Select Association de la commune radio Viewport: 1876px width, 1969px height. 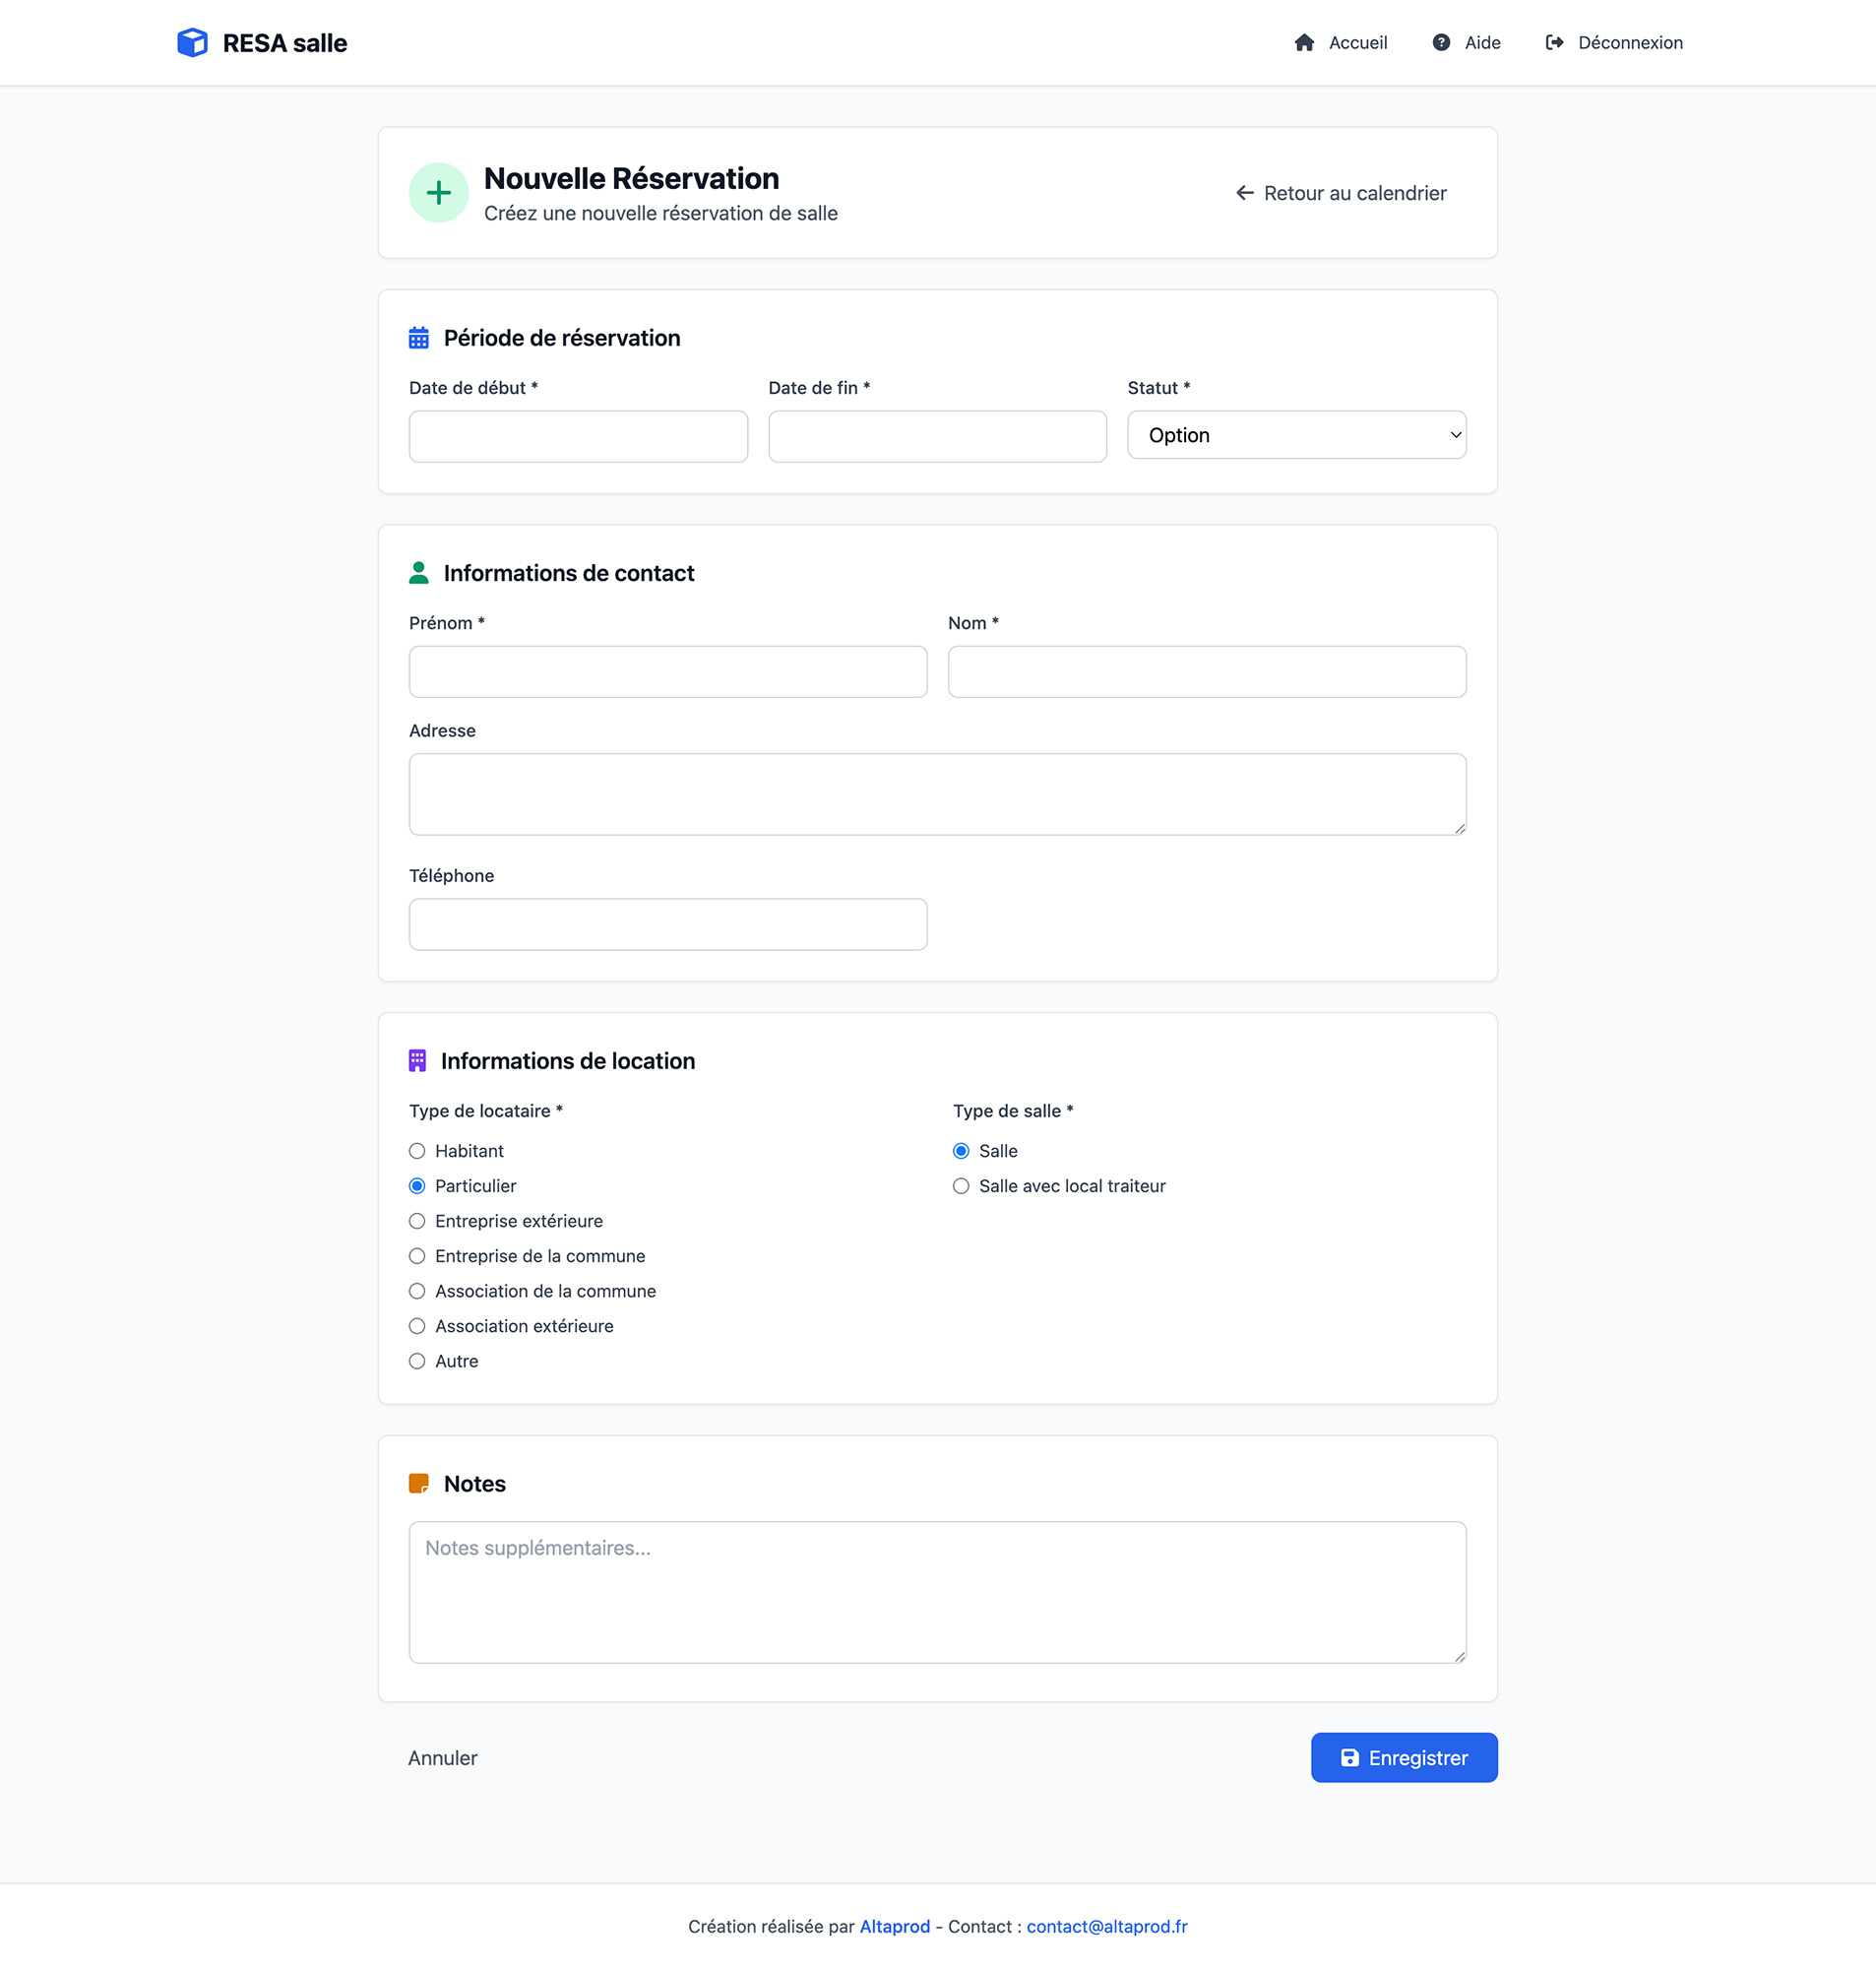coord(417,1291)
